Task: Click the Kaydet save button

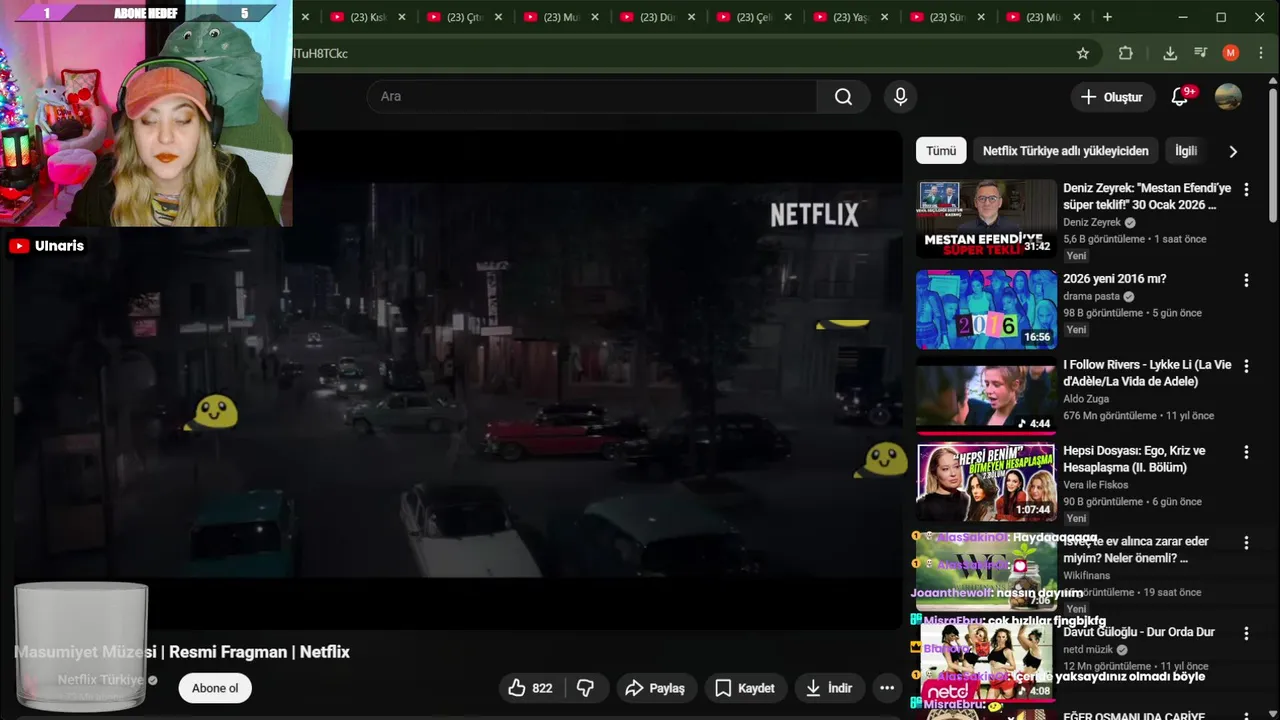Action: 744,688
